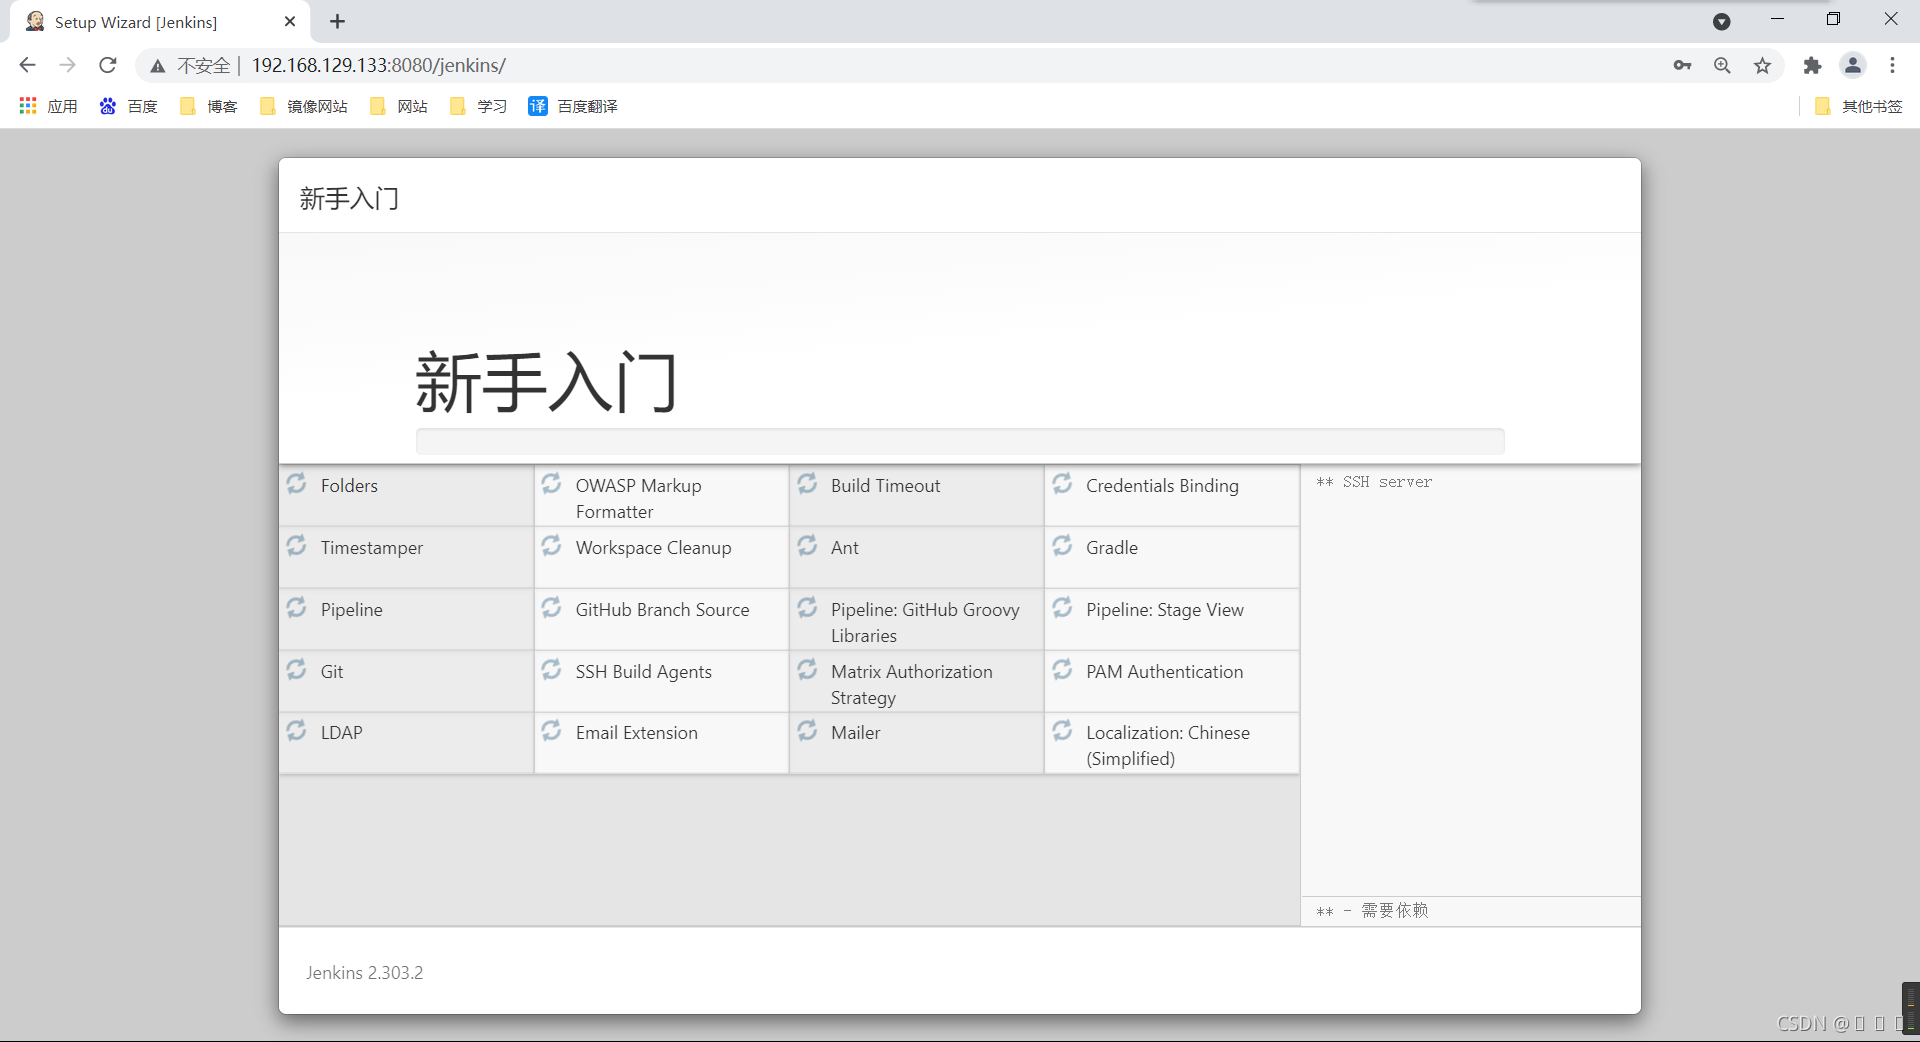Go back to previous page

click(27, 65)
